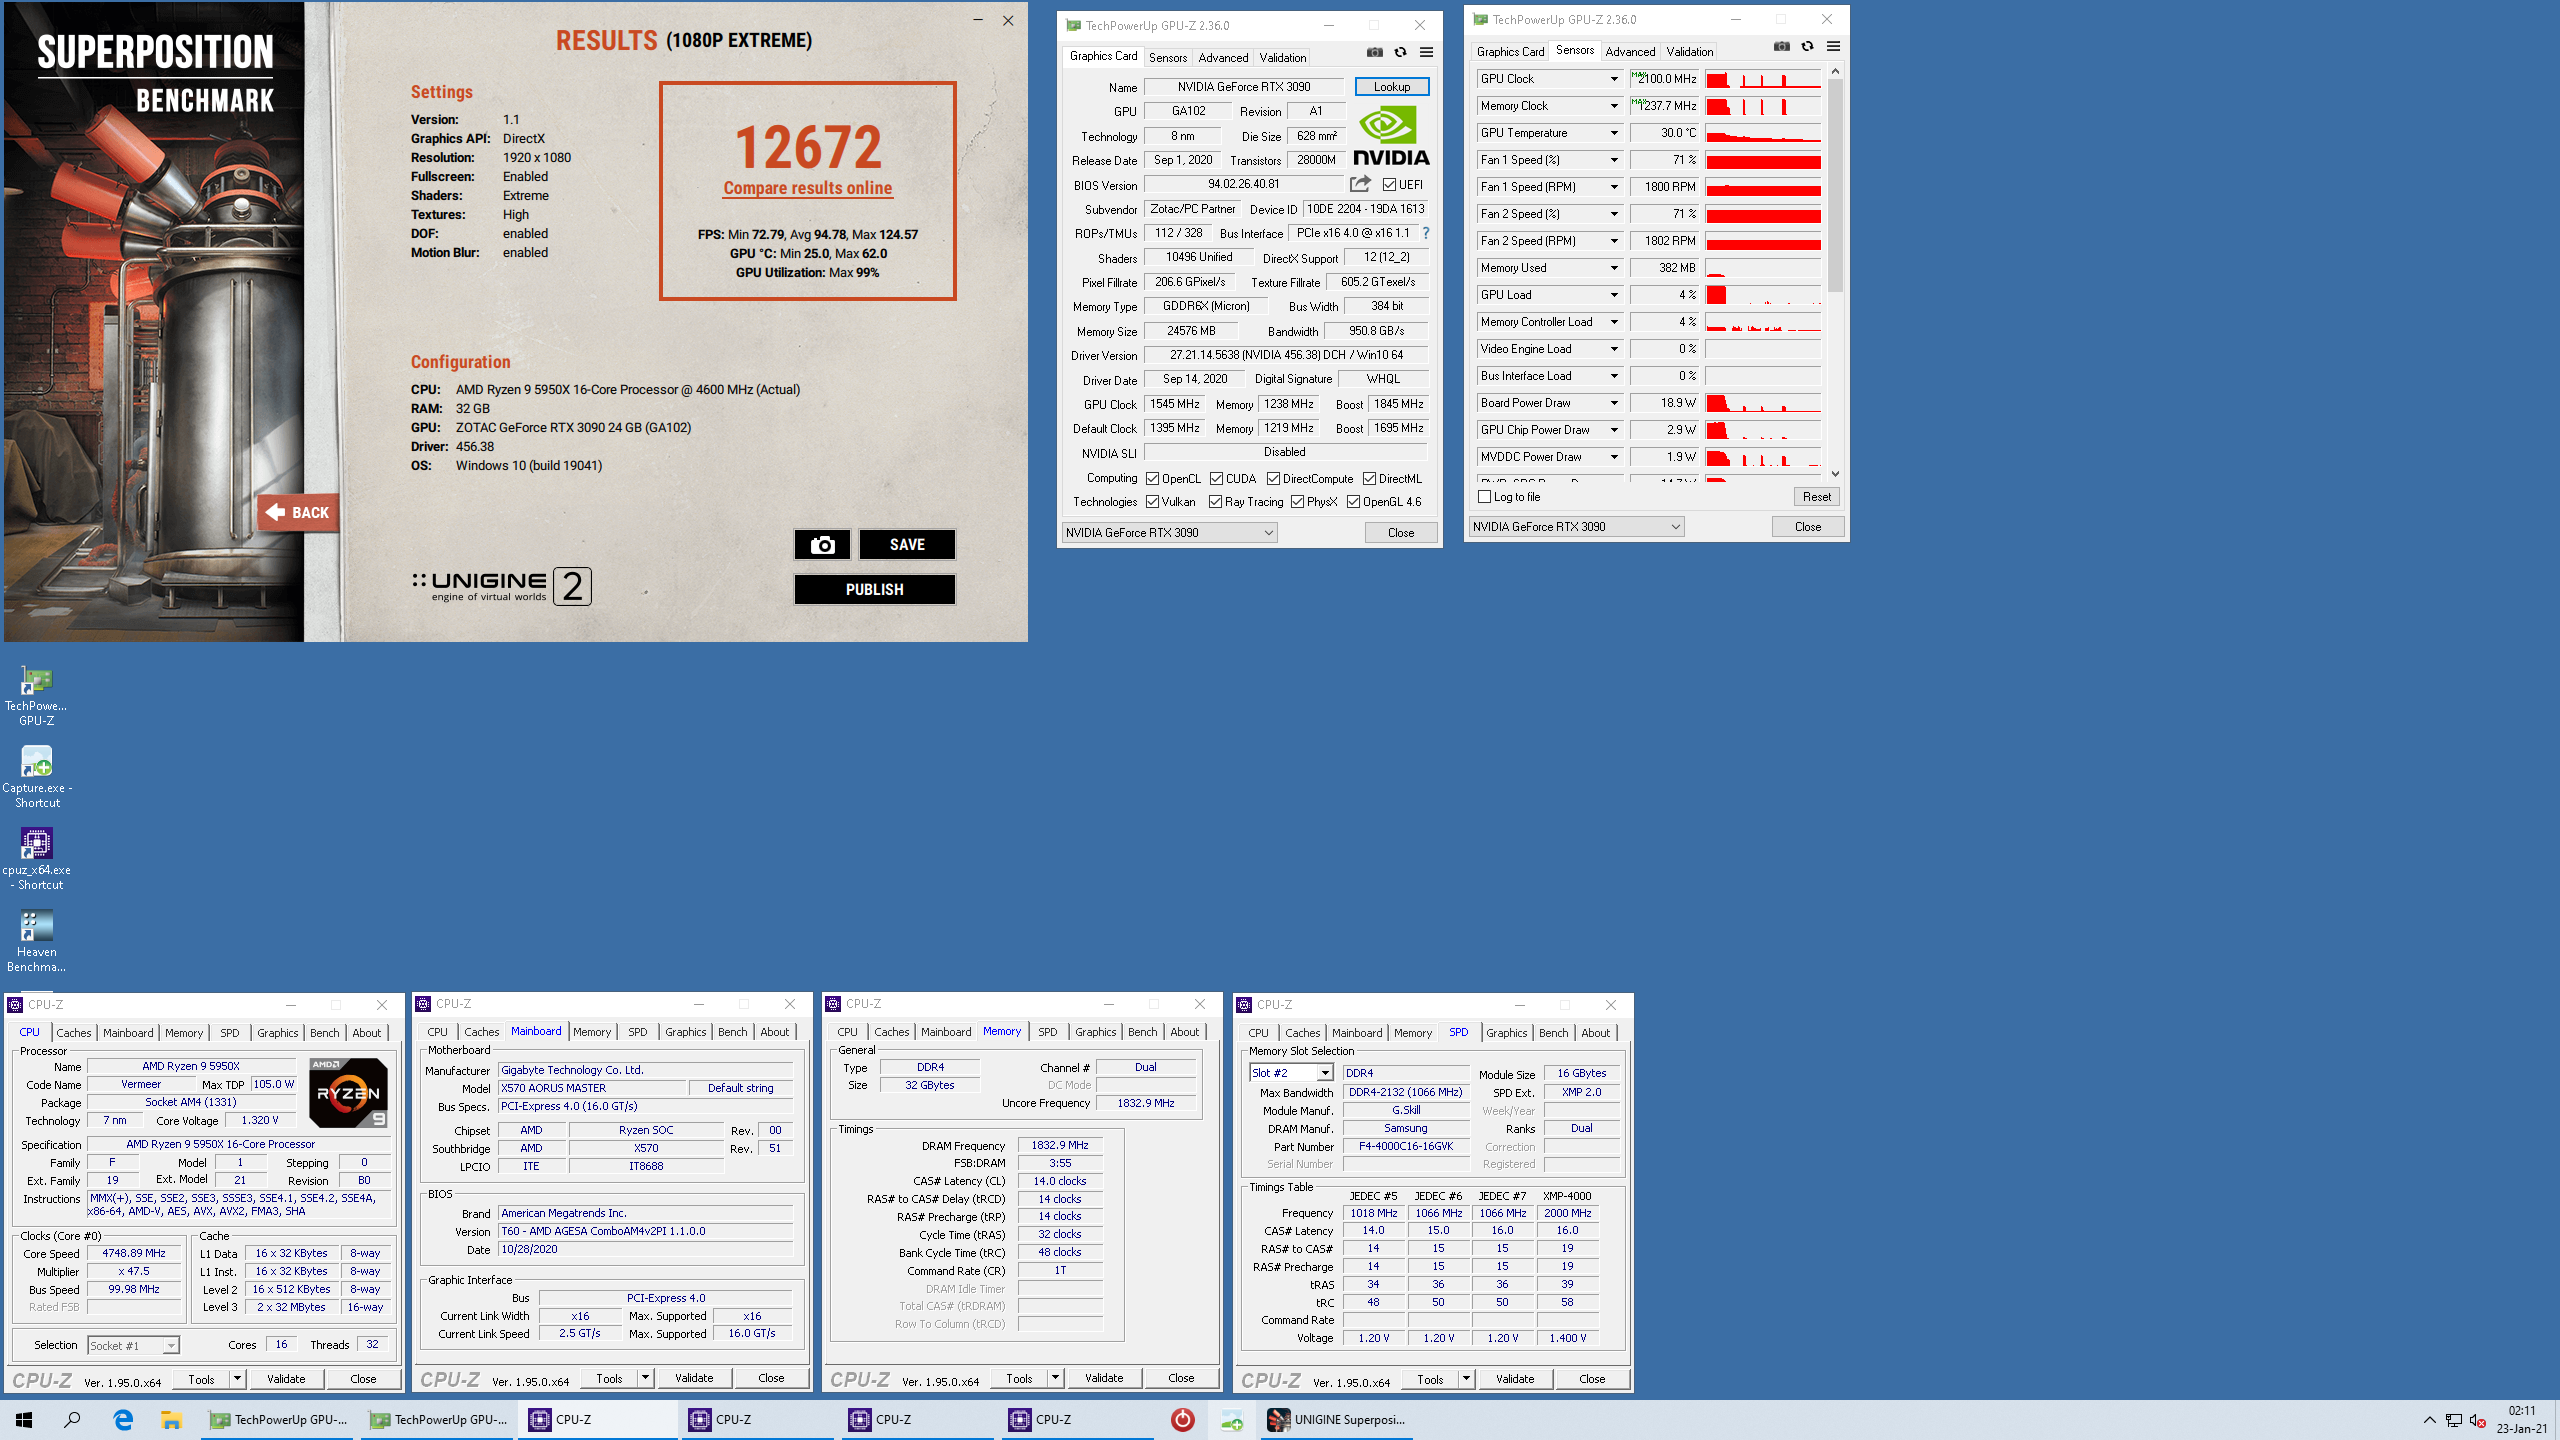Open Microsoft Edge from the taskbar
2560x1440 pixels.
(x=123, y=1420)
